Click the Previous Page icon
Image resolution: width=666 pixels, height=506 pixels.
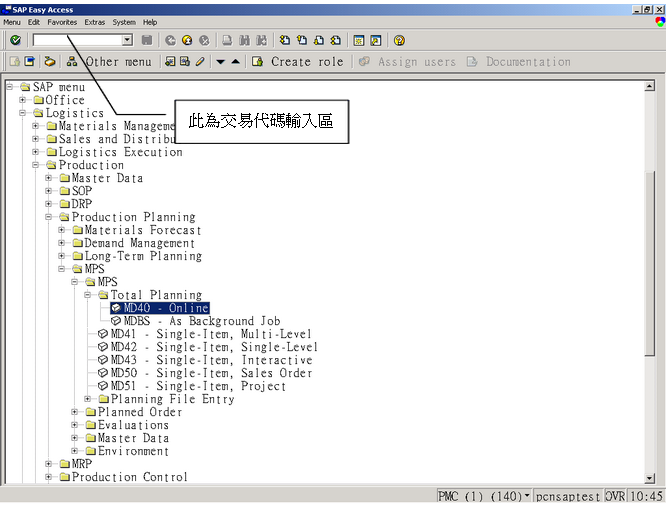point(302,40)
